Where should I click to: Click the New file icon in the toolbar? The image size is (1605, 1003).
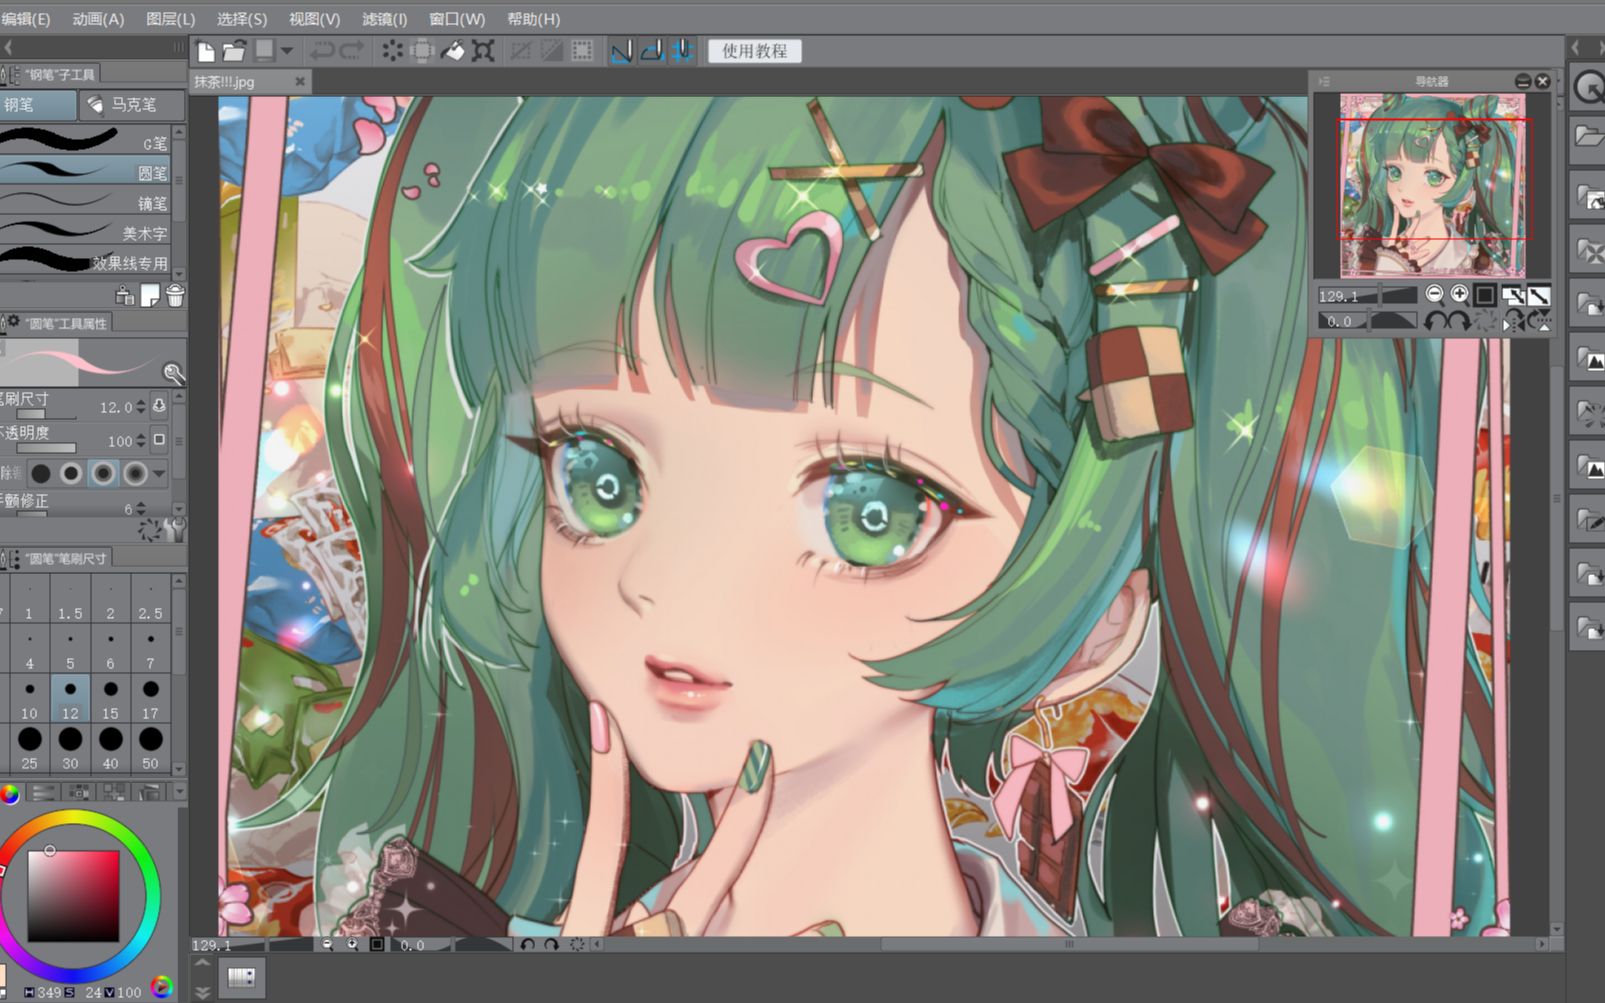click(x=206, y=51)
